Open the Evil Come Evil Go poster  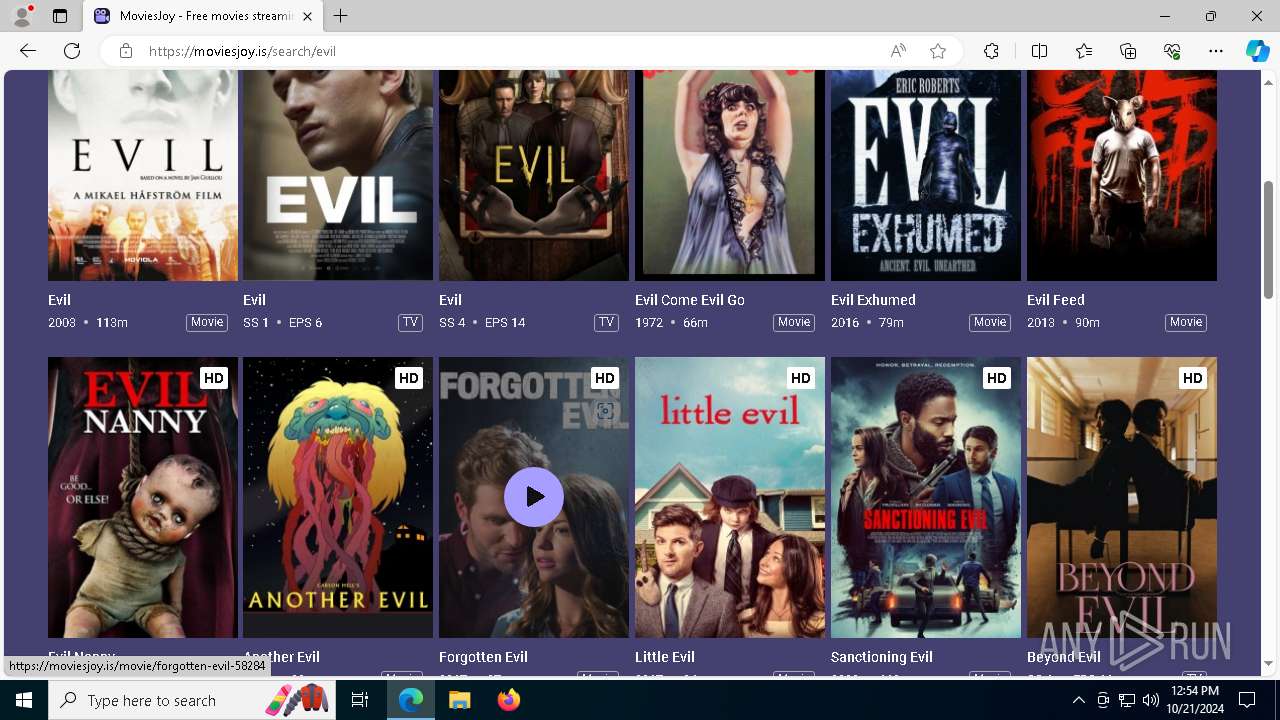tap(730, 175)
